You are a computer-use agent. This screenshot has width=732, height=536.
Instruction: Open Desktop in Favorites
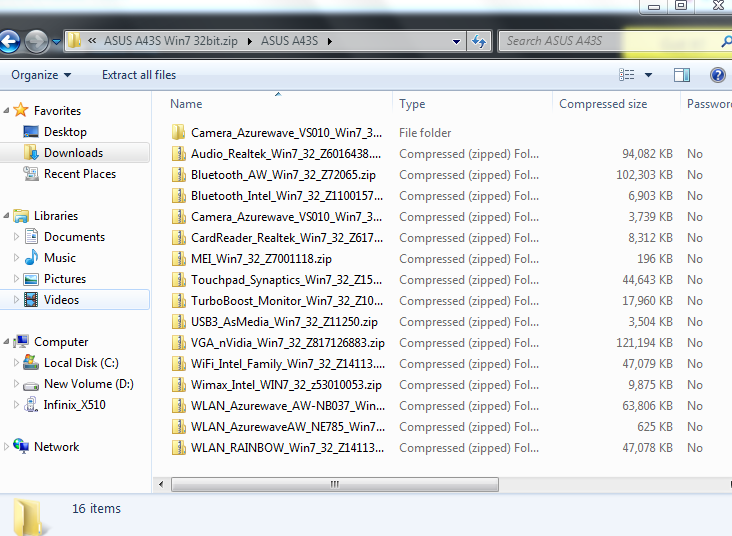tap(65, 132)
